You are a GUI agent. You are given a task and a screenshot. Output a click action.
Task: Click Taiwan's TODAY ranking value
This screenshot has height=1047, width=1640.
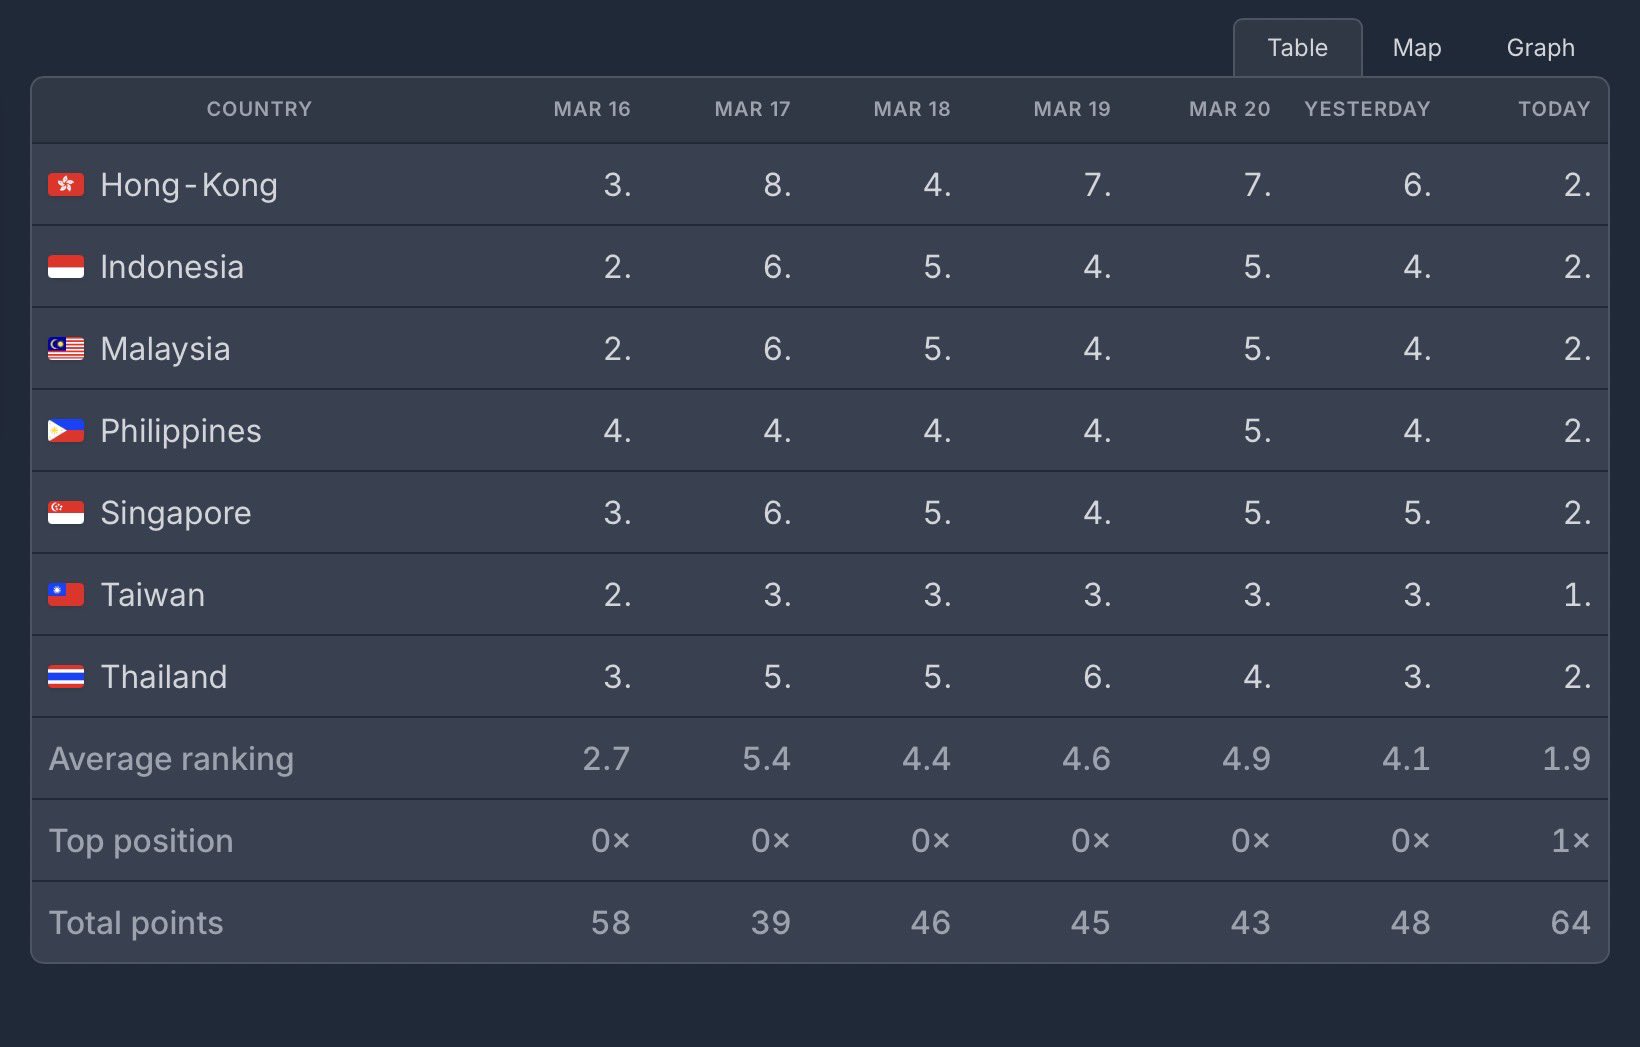point(1576,595)
